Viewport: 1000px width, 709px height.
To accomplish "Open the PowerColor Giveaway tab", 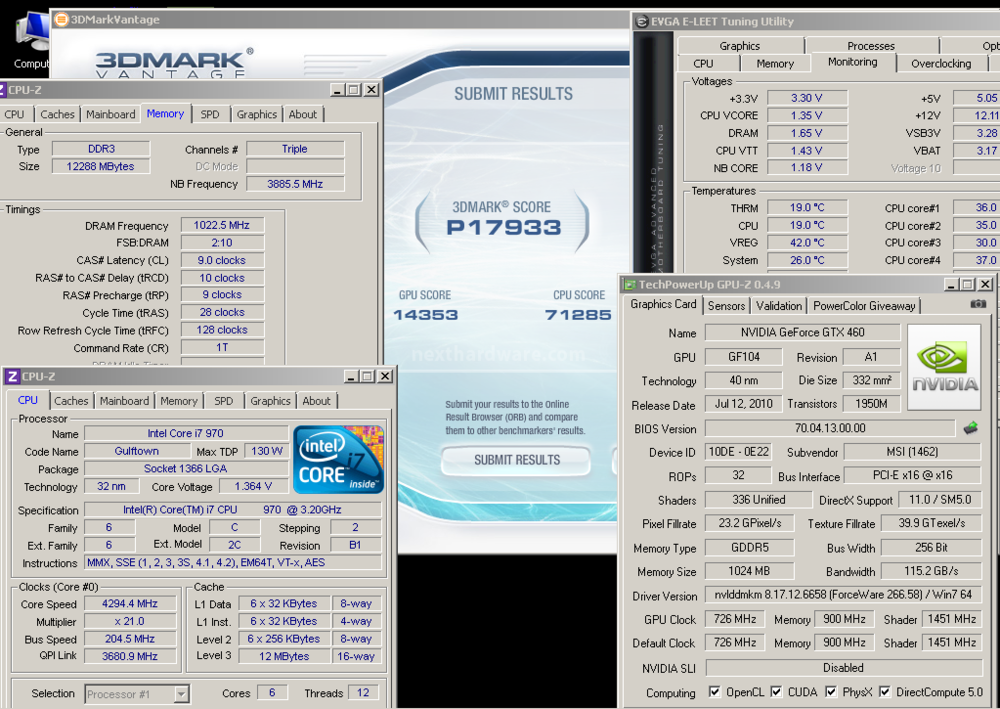I will [864, 306].
